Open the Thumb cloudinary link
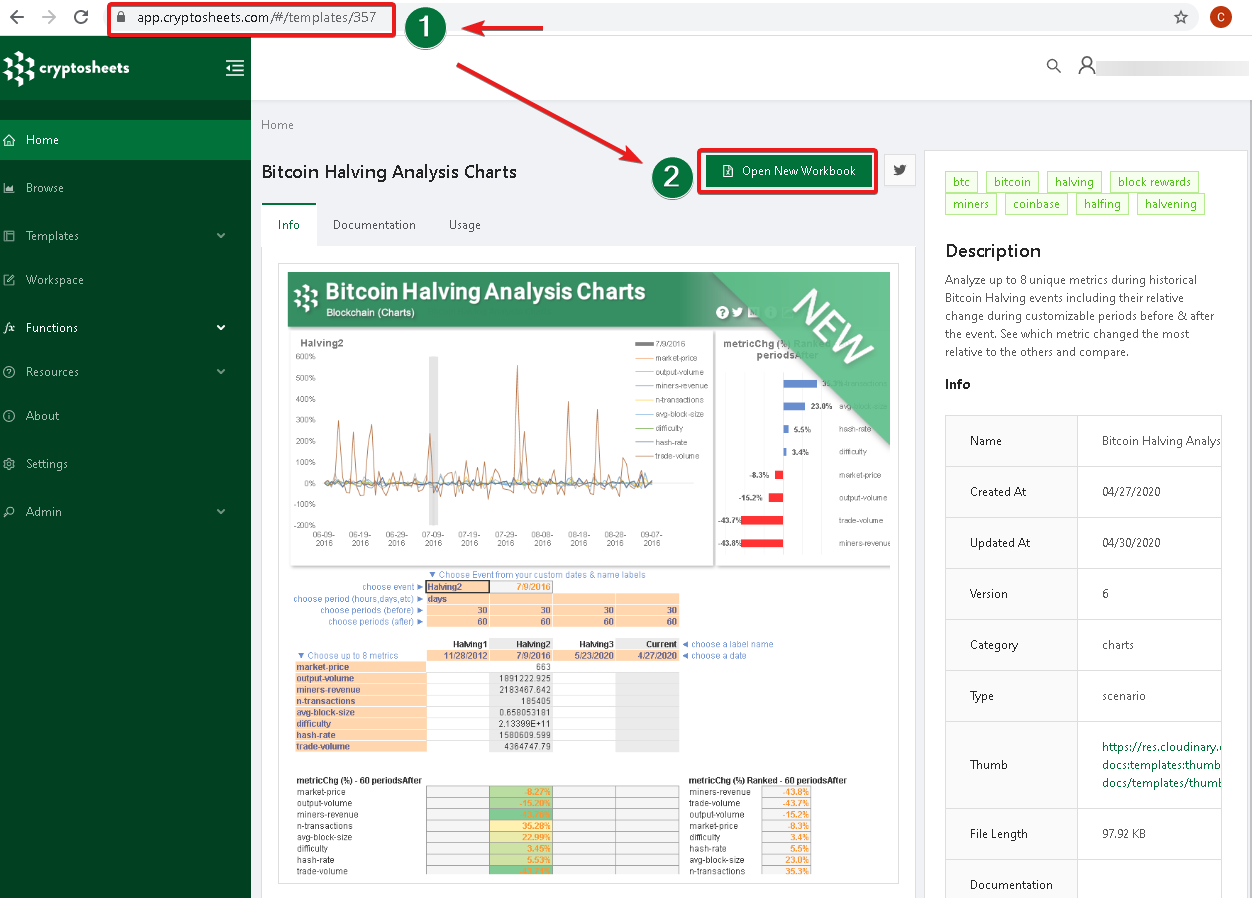 (x=1161, y=765)
